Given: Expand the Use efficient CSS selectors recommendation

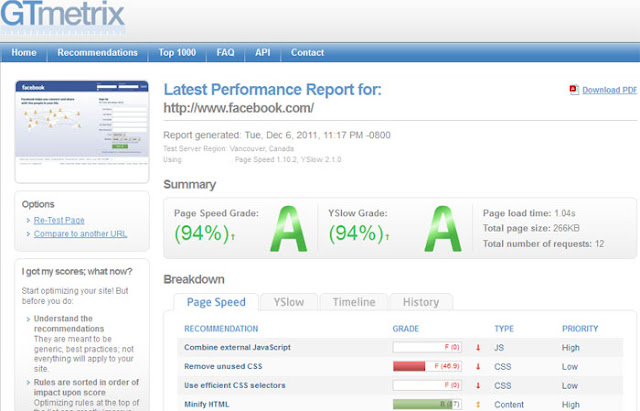Looking at the screenshot, I should 235,385.
